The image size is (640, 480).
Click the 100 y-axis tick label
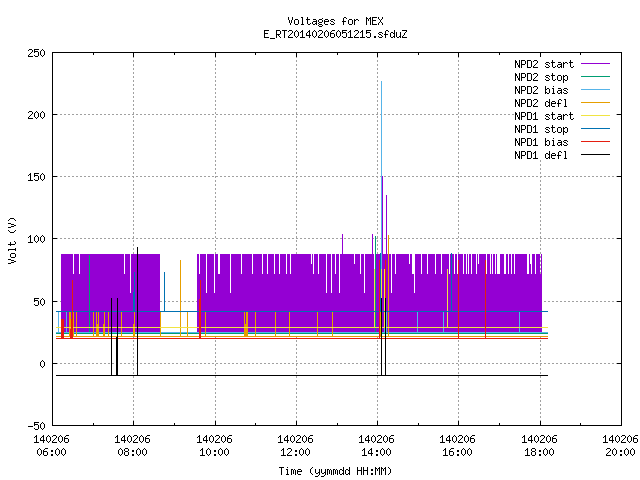pos(36,239)
